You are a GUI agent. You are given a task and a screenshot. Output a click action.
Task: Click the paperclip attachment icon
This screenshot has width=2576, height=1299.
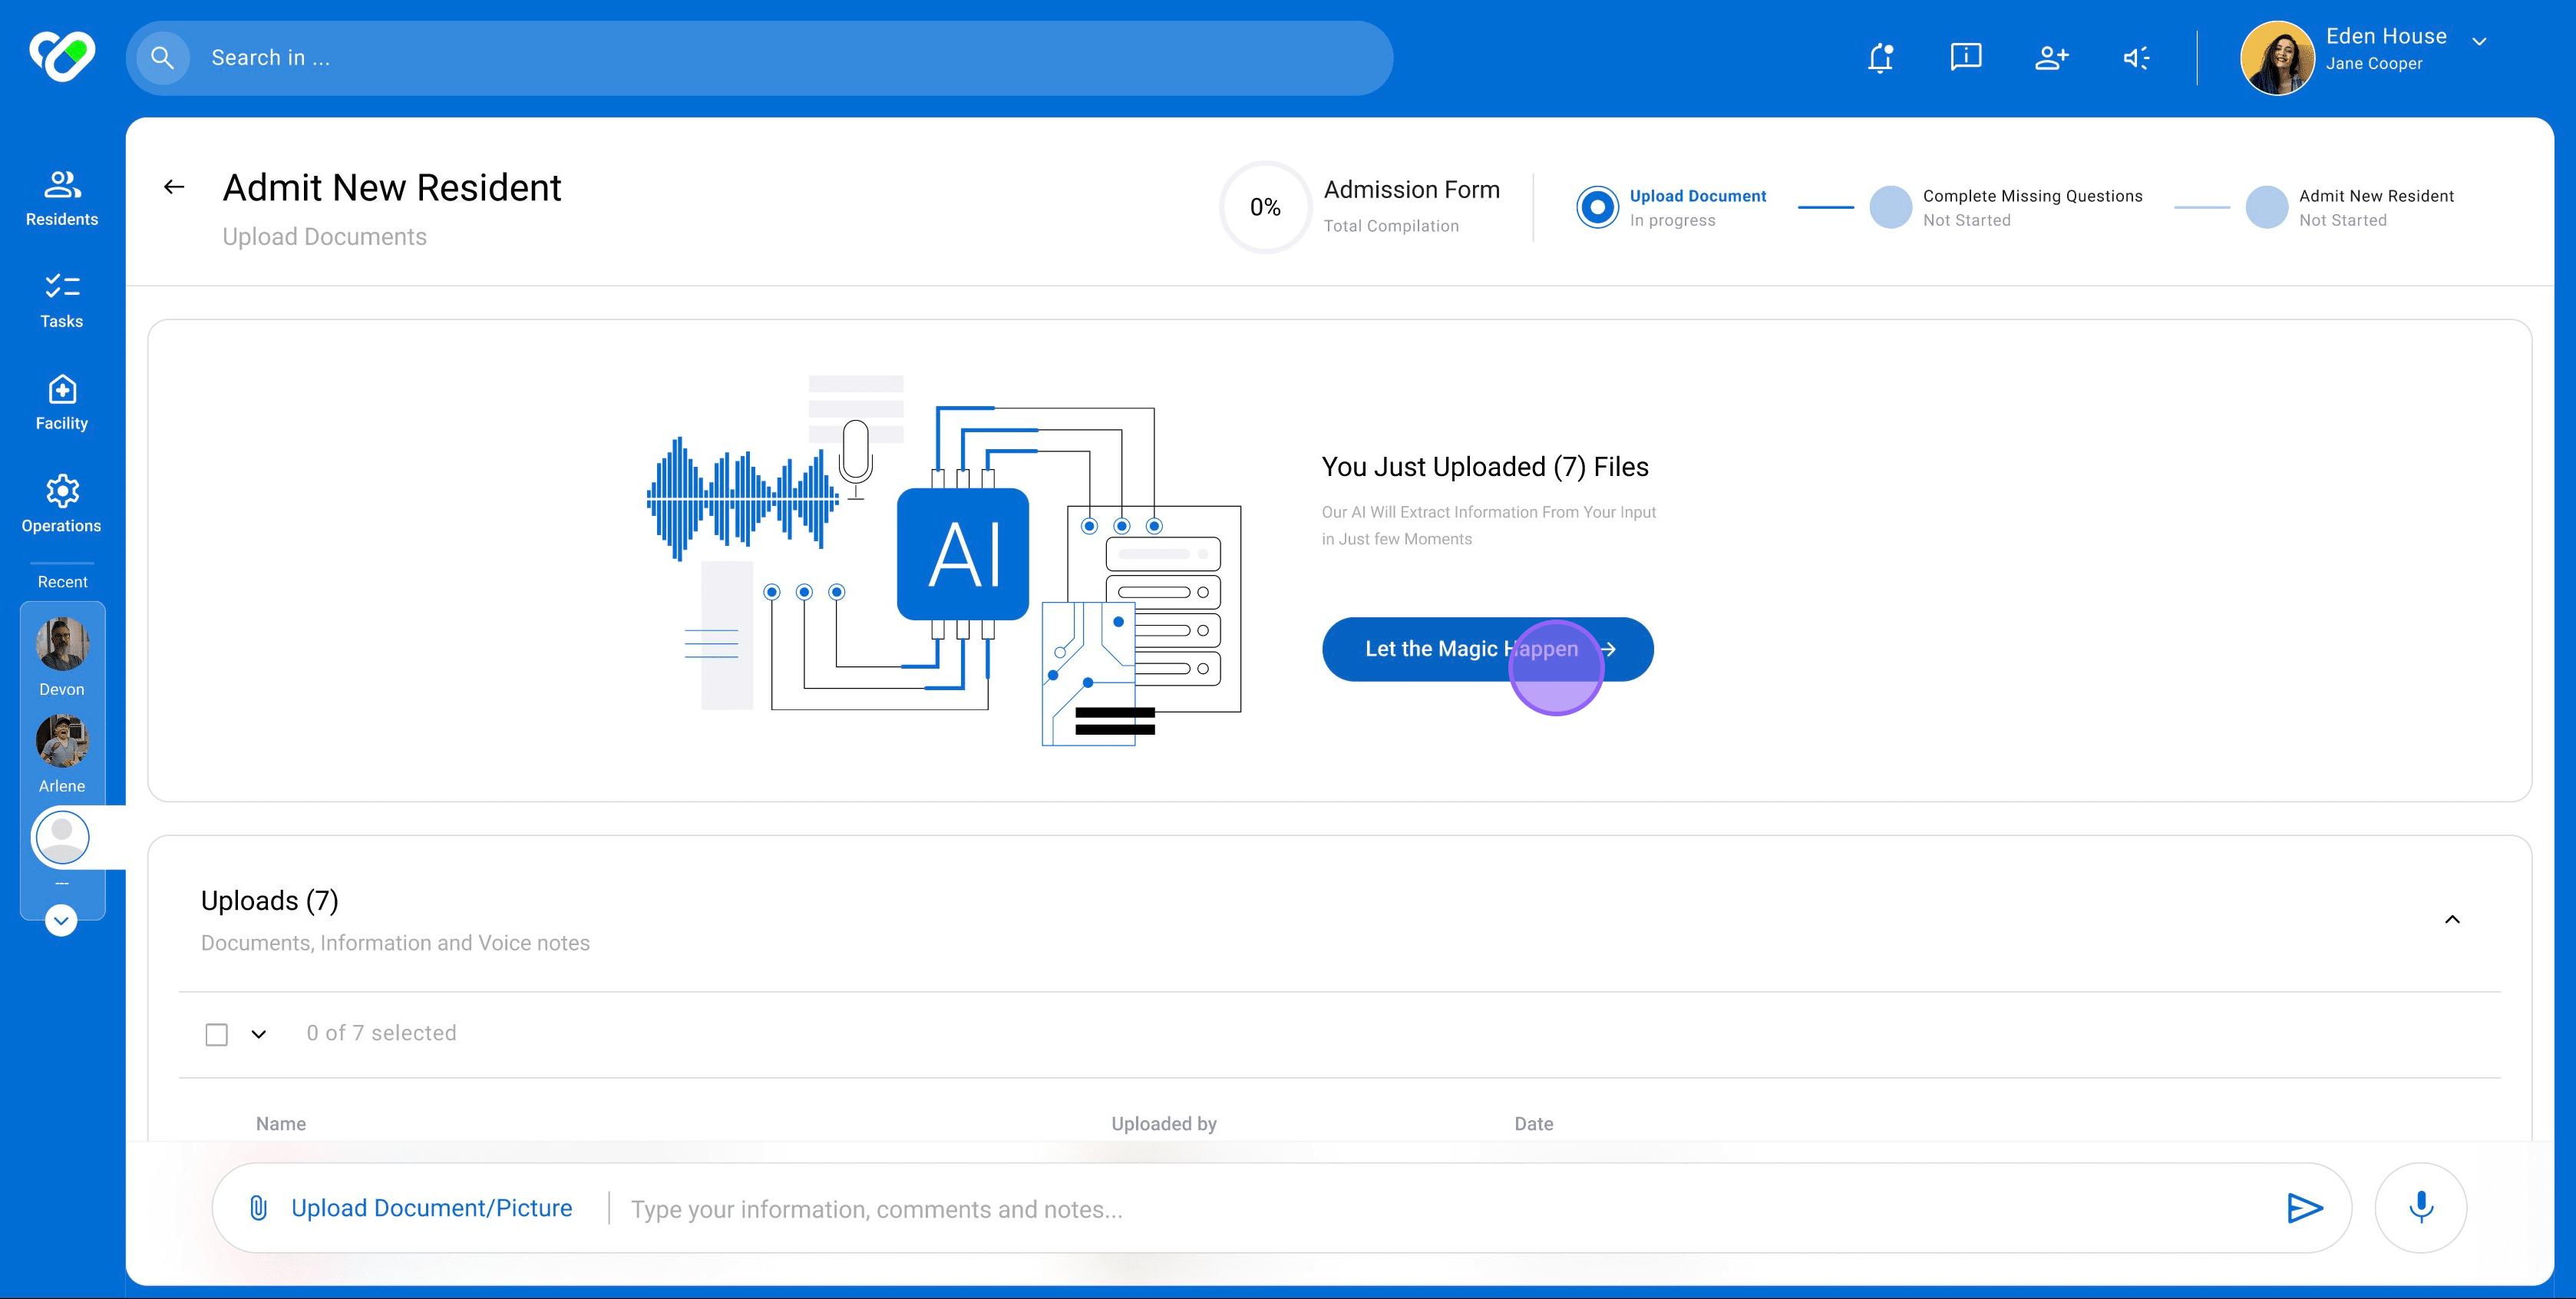[x=258, y=1208]
